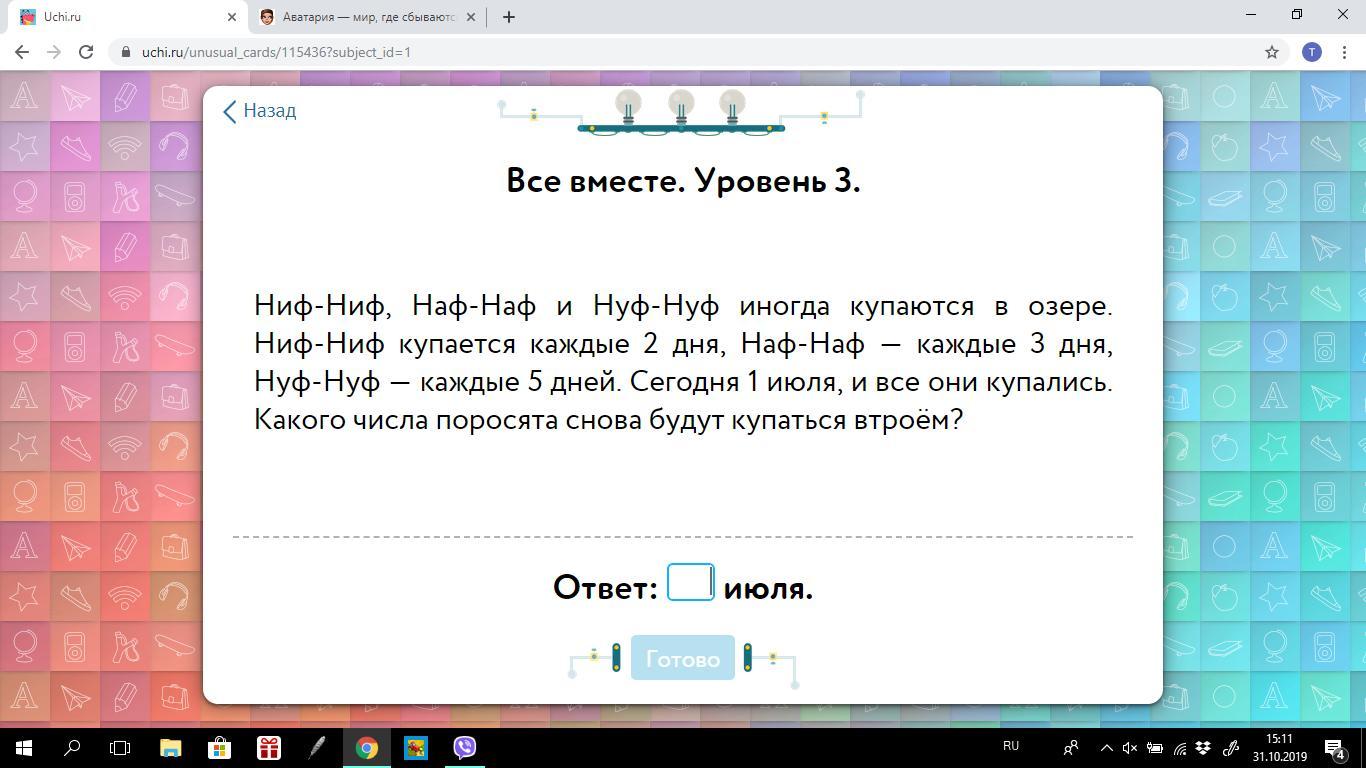The height and width of the screenshot is (768, 1366).
Task: Submit the answer with the Готово button
Action: pyautogui.click(x=682, y=658)
